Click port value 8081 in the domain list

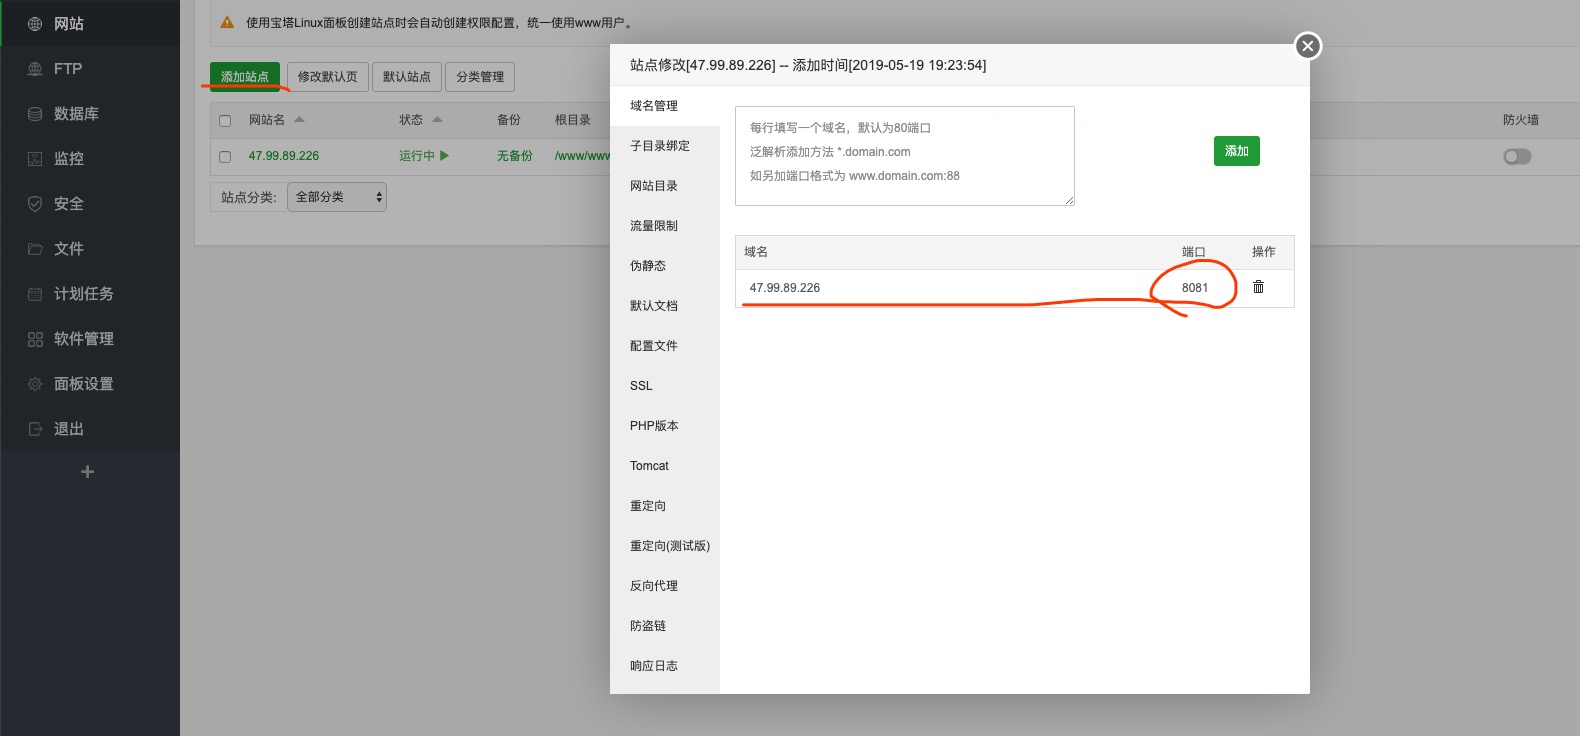pyautogui.click(x=1195, y=288)
